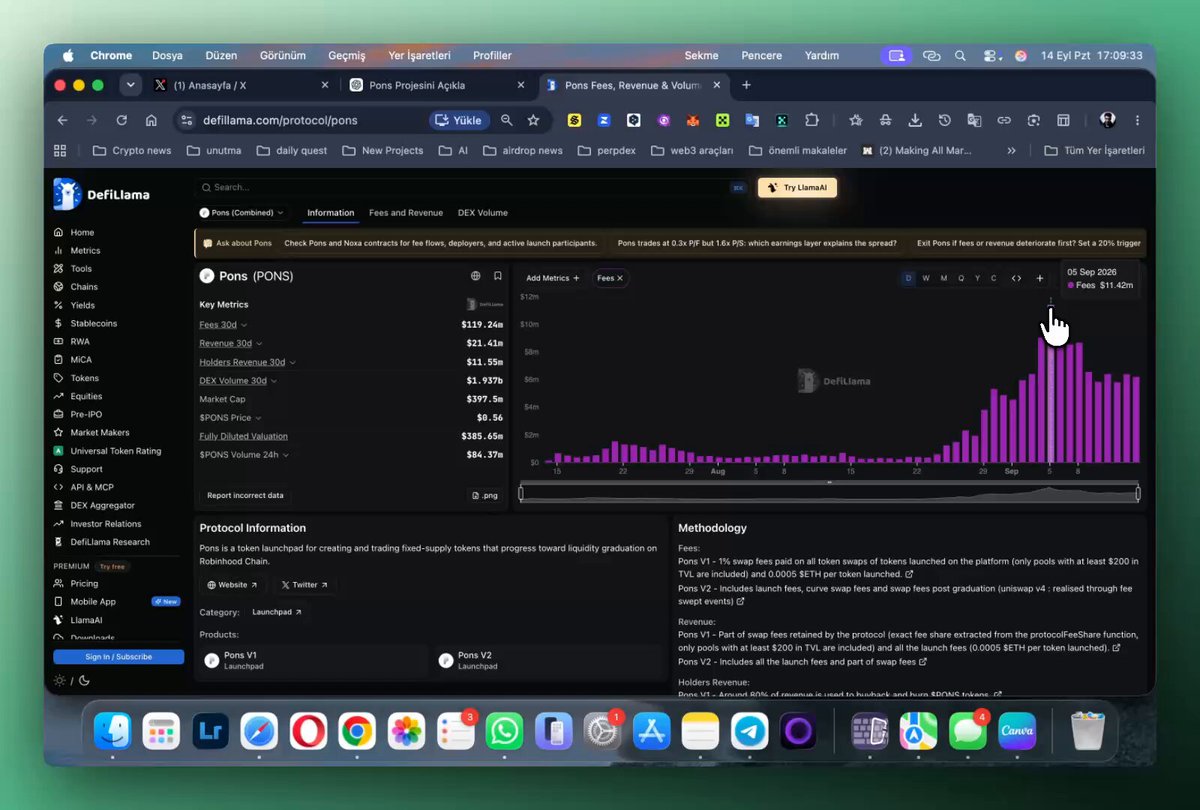Click the chart range slider's right handle
Screen dimensions: 1200x810
tap(1138, 493)
